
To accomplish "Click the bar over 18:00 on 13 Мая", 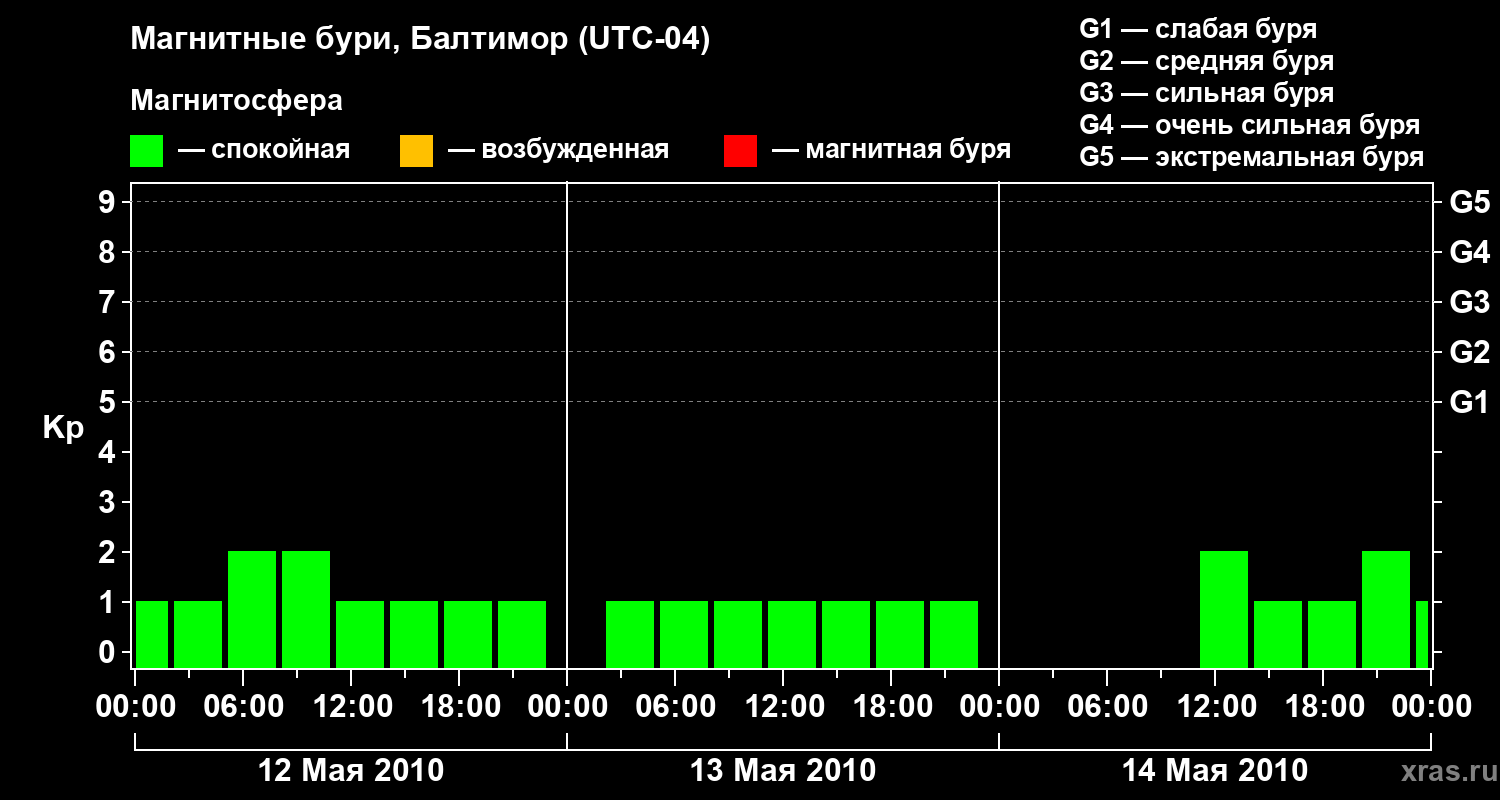I will click(900, 634).
